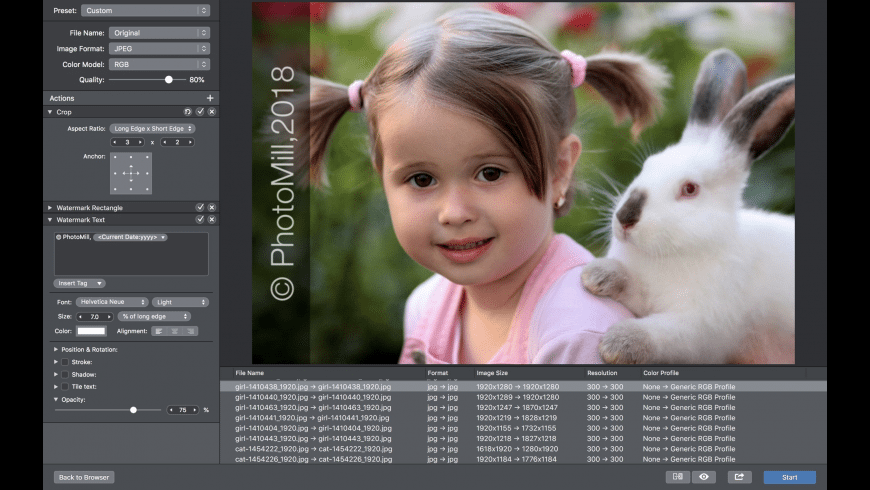The height and width of the screenshot is (490, 870).
Task: Click the eye preview icon
Action: [x=704, y=477]
